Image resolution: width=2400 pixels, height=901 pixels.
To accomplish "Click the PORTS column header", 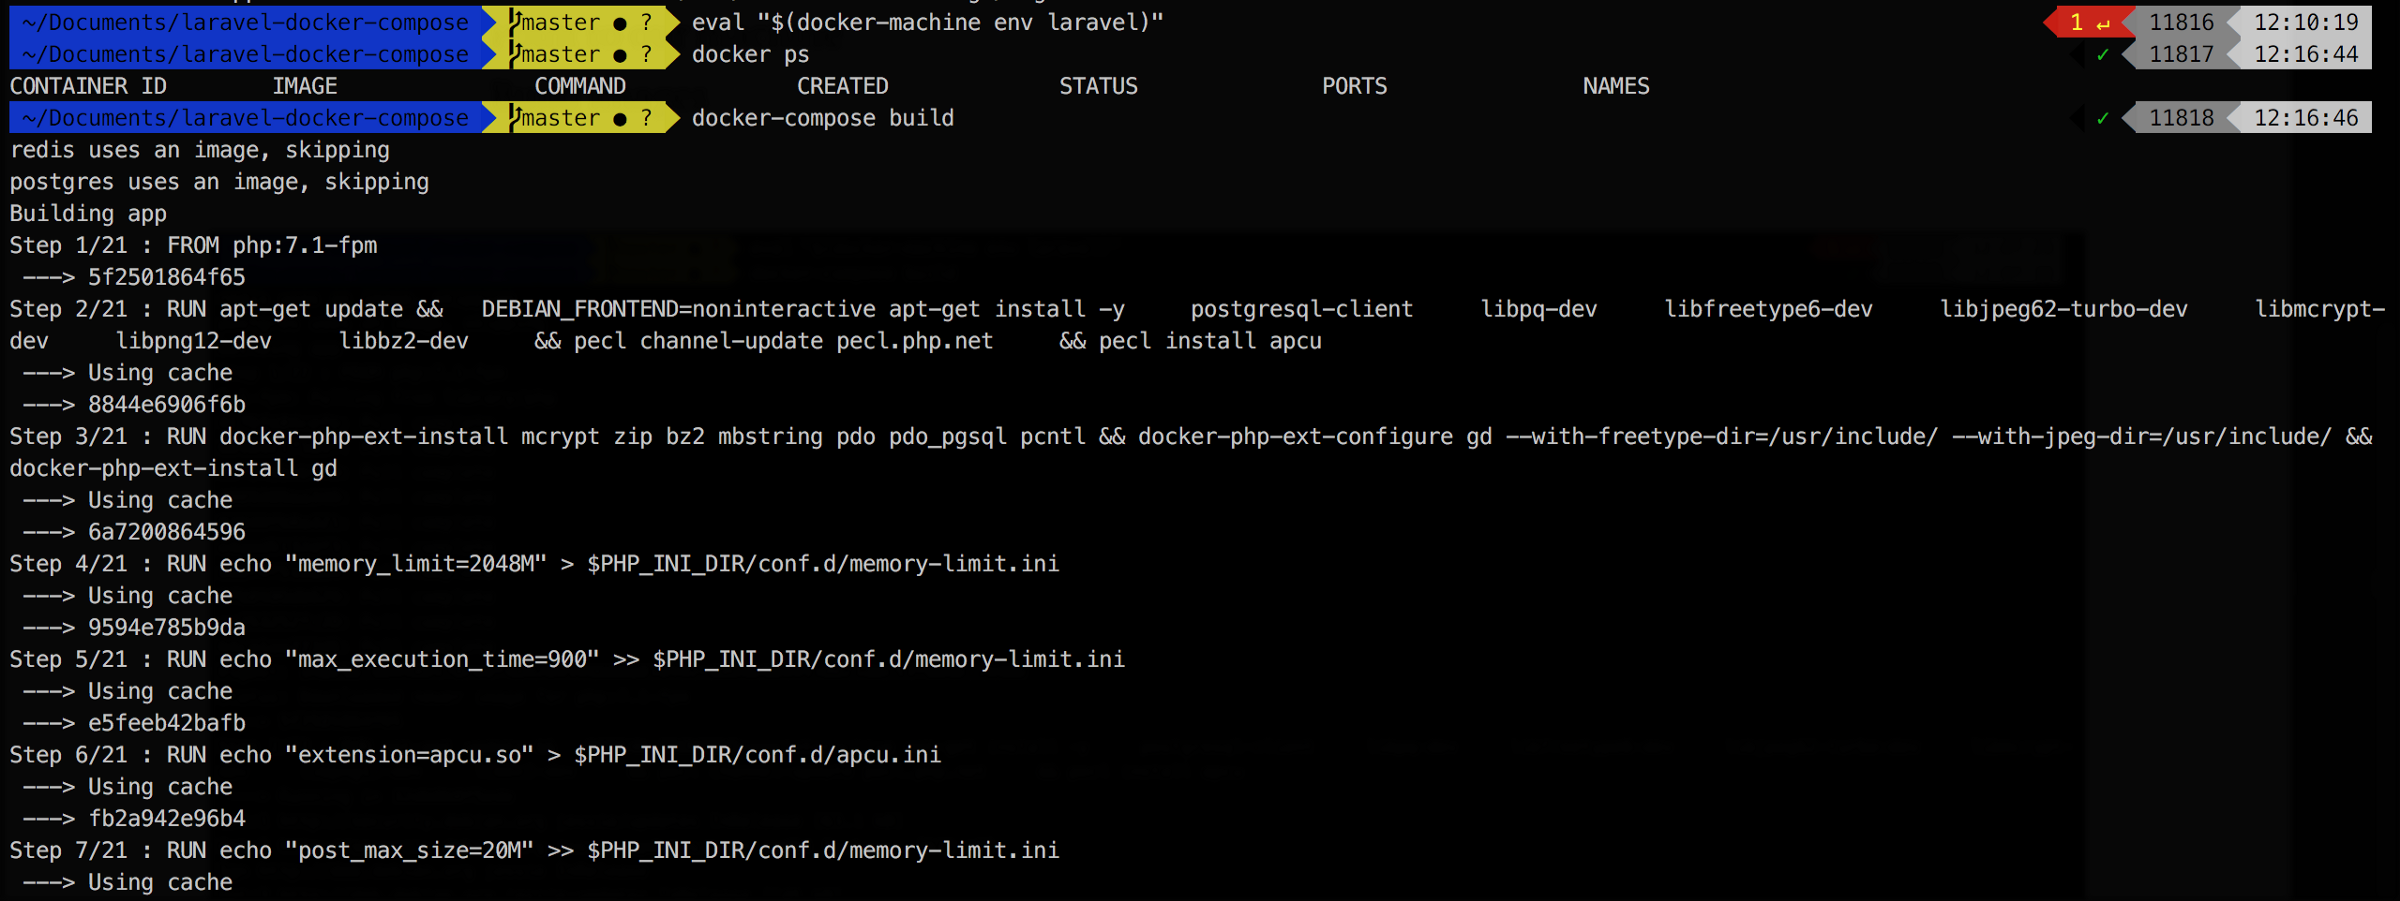I will click(x=1354, y=86).
